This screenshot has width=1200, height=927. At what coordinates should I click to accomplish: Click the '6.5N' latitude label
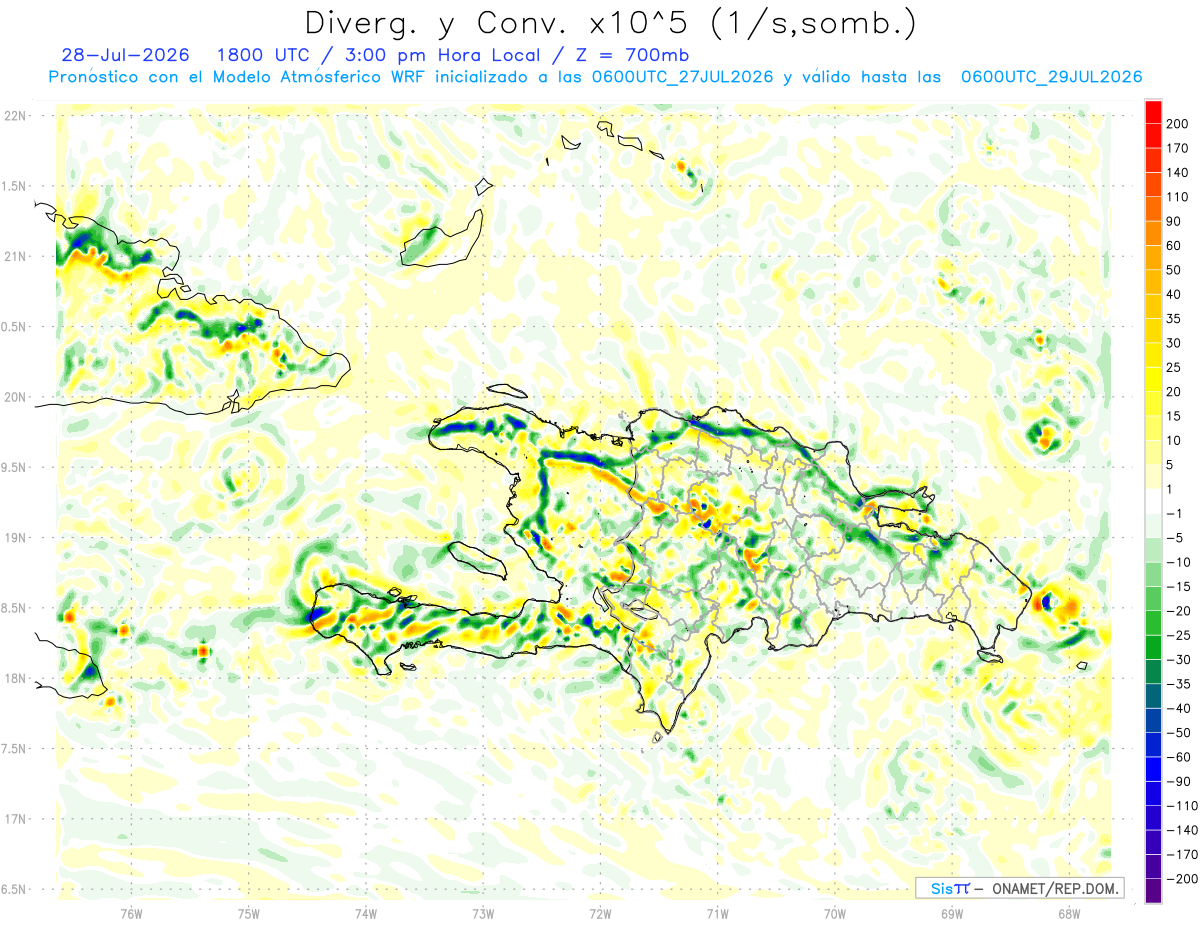click(x=15, y=889)
